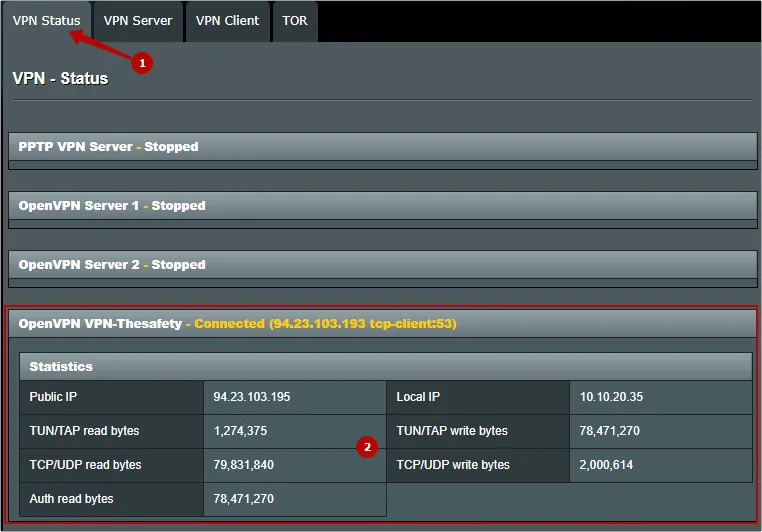Click the Statistics table header
The height and width of the screenshot is (532, 762).
385,367
